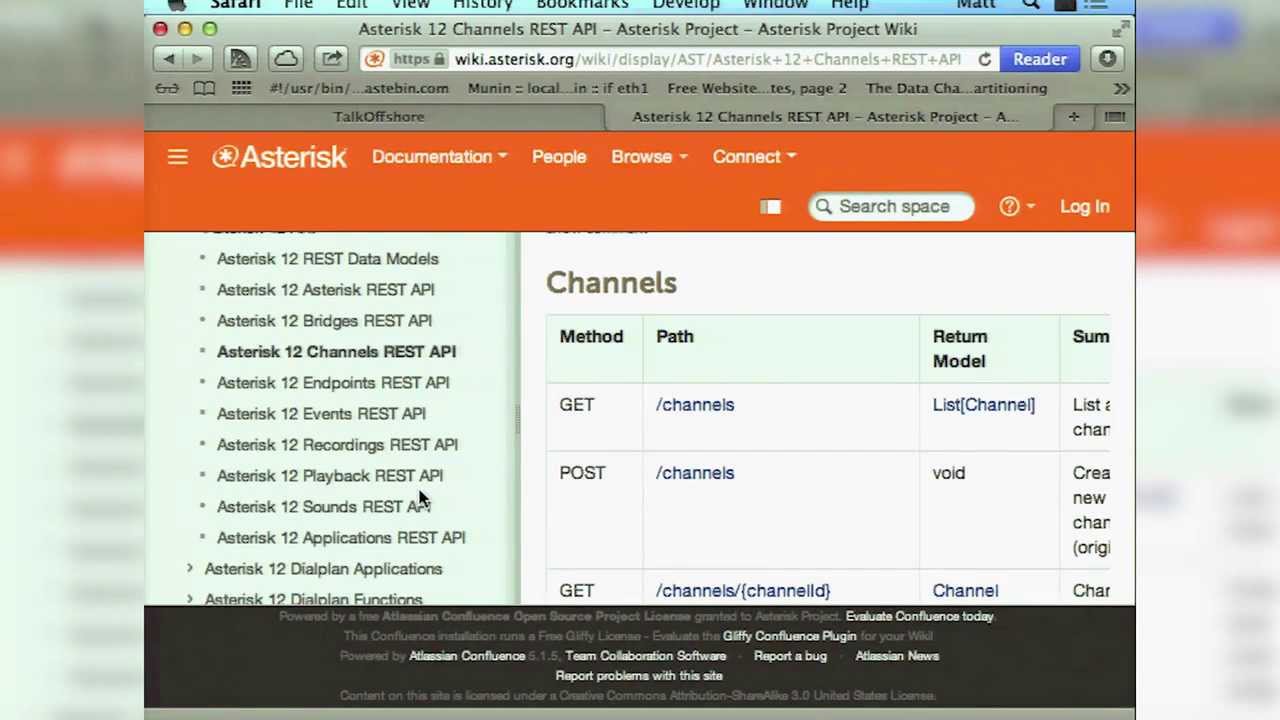Click the Team Collaboration Software footer link
This screenshot has height=720, width=1280.
tap(646, 656)
